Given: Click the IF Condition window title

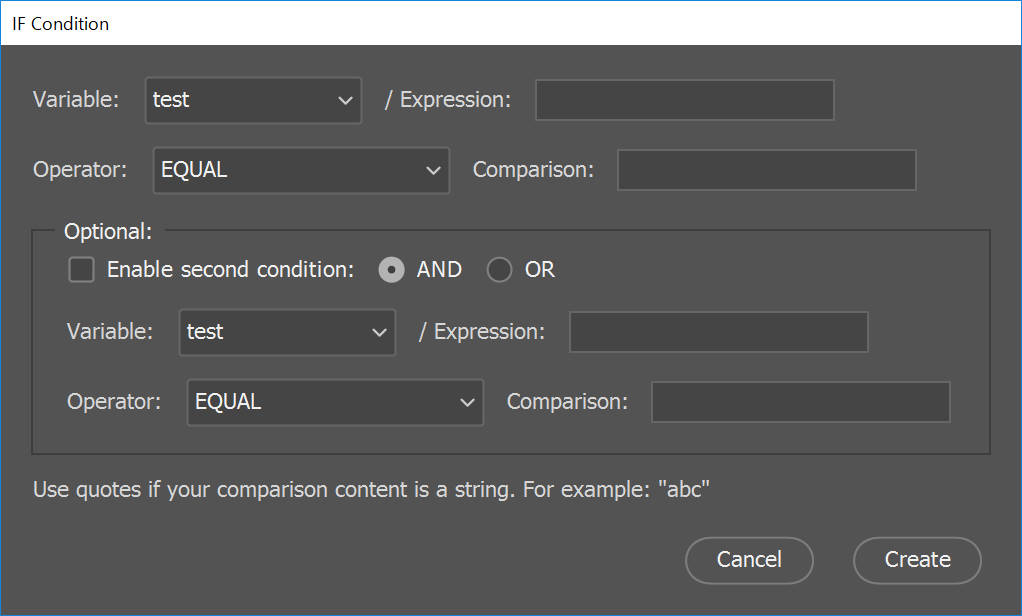Looking at the screenshot, I should (x=61, y=24).
